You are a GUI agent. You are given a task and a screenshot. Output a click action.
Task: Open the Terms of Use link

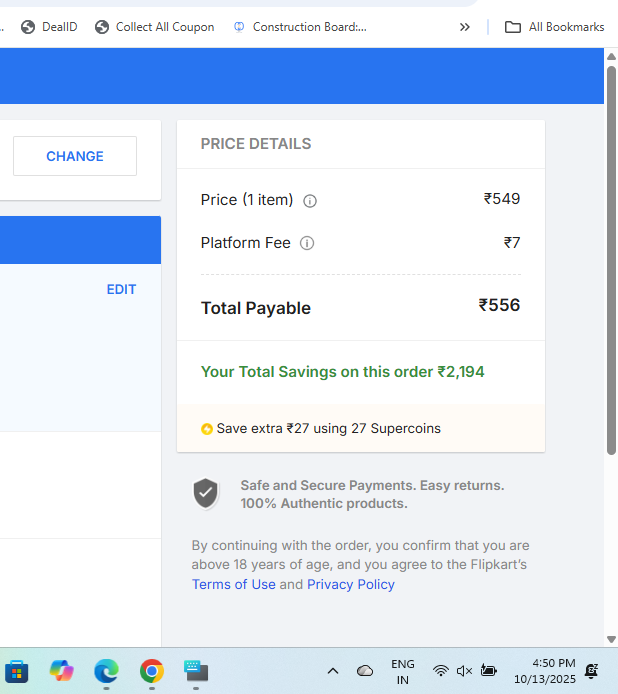pyautogui.click(x=233, y=584)
